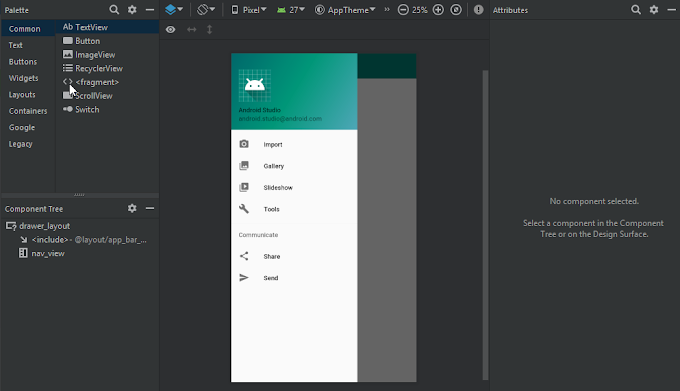Minimize the Attributes panel

point(671,10)
